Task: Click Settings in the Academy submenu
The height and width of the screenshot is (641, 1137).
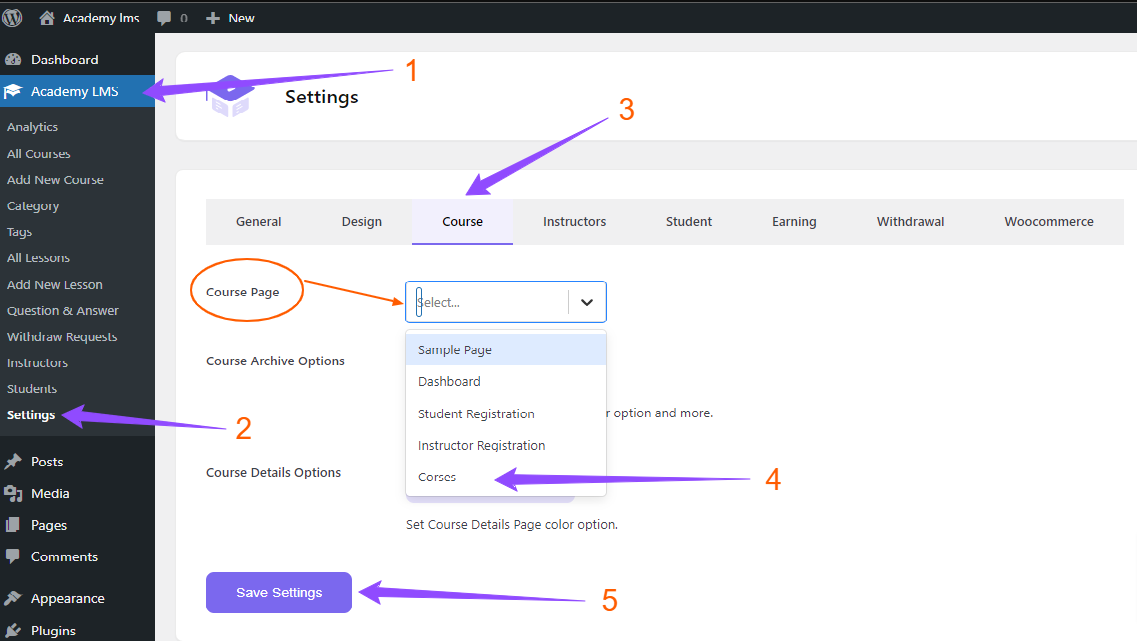Action: (x=30, y=415)
